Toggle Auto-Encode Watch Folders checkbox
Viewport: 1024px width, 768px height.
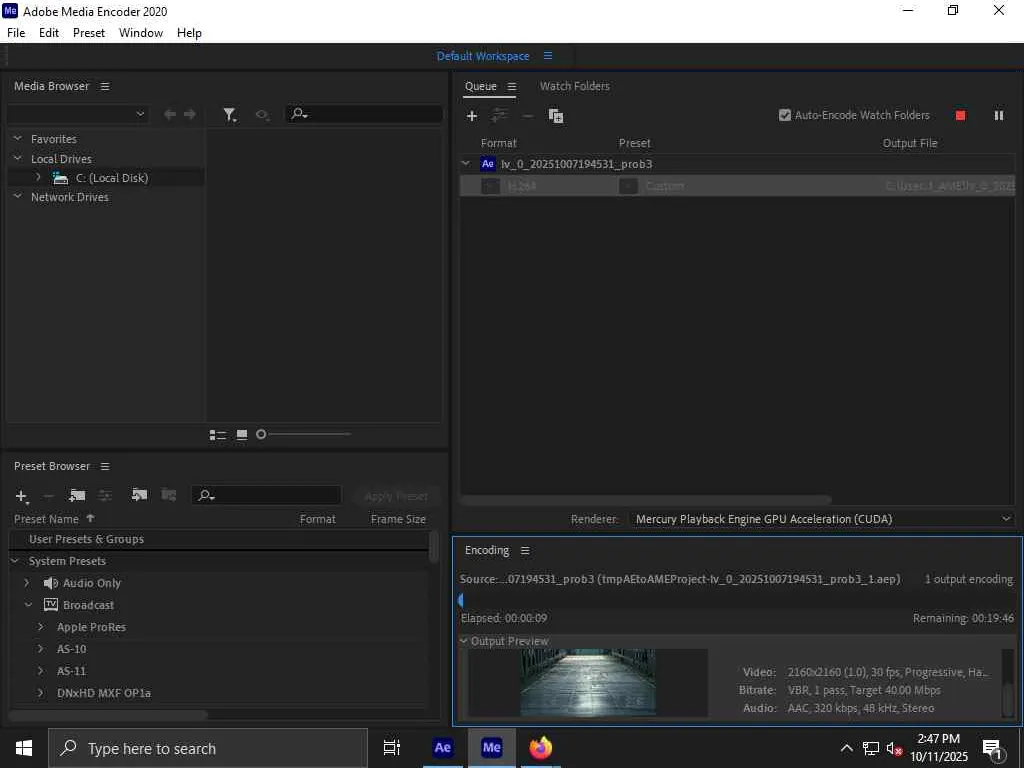pos(784,116)
